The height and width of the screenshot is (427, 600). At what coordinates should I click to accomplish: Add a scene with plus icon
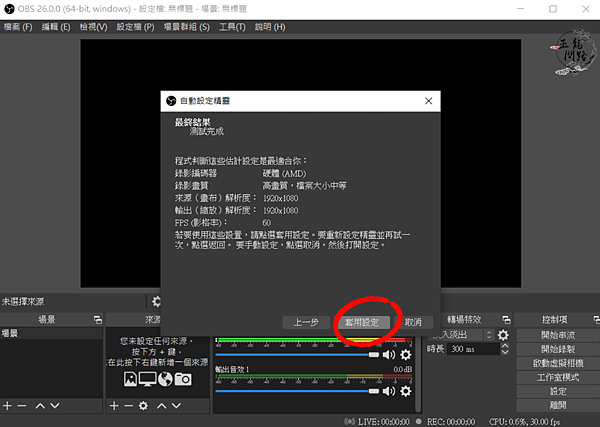[x=7, y=406]
